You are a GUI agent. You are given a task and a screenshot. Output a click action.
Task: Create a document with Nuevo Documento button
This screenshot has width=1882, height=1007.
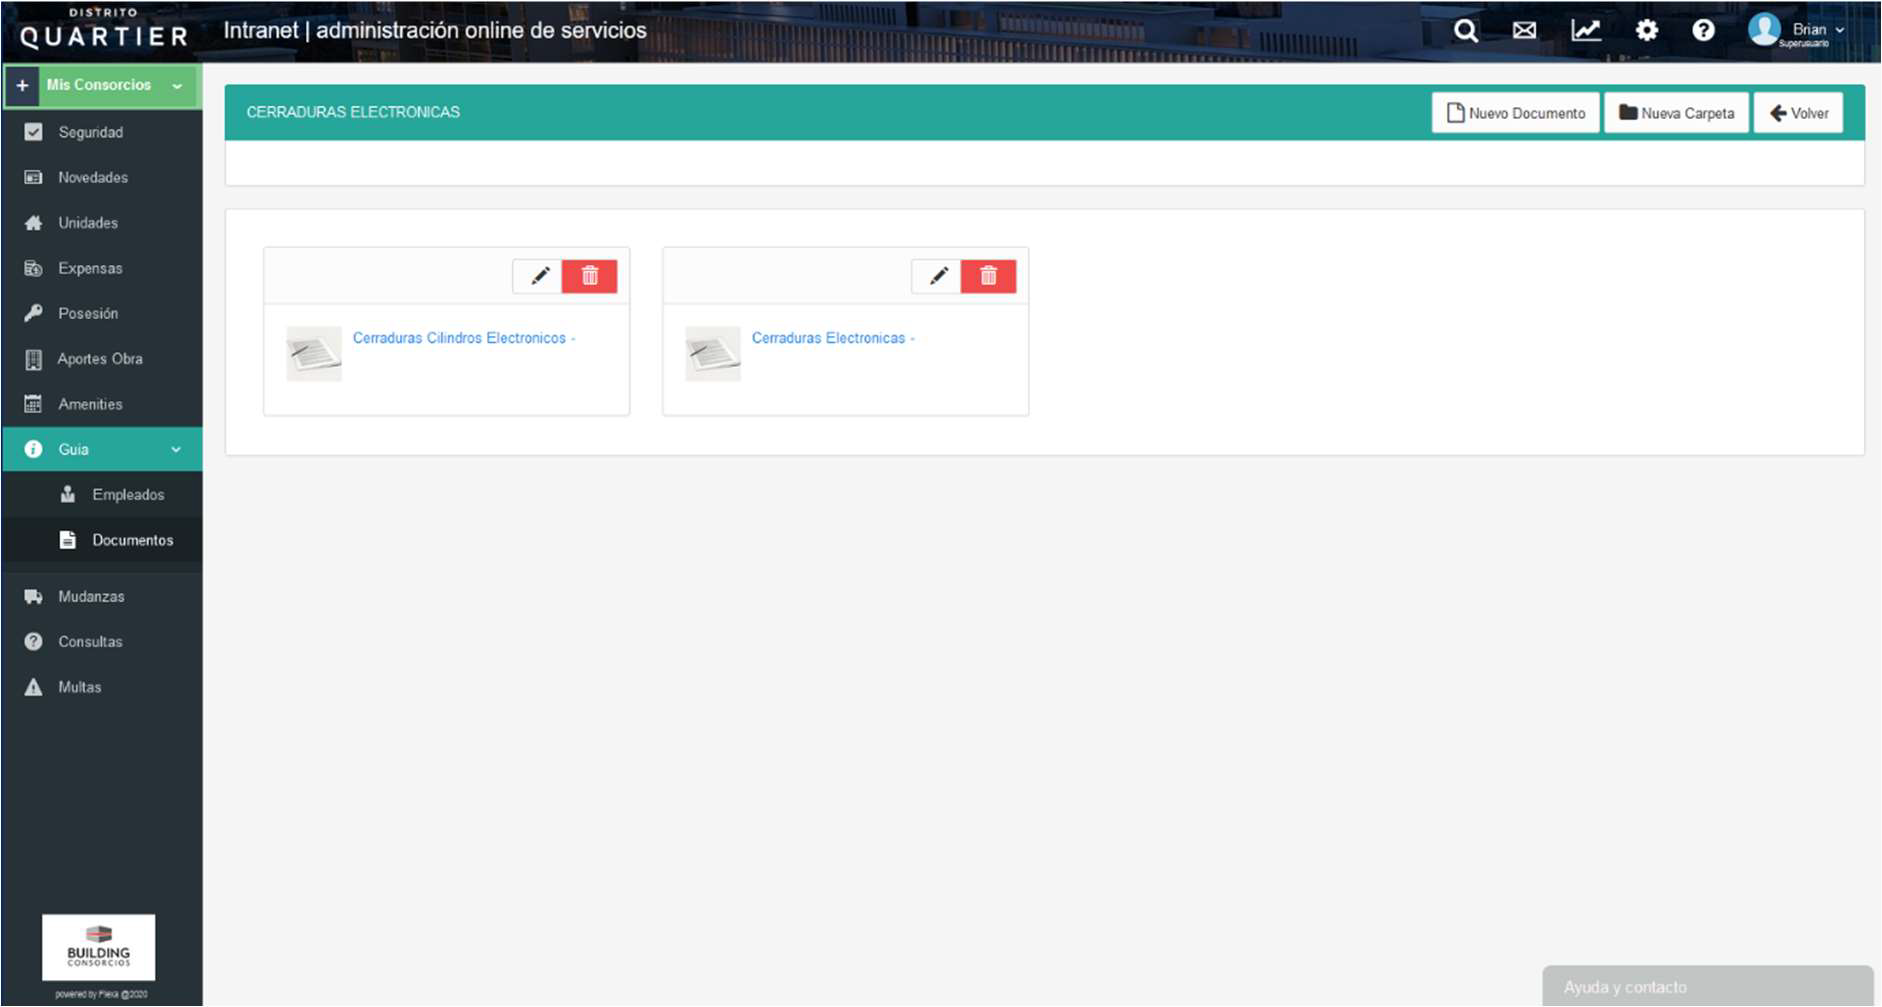pos(1514,113)
